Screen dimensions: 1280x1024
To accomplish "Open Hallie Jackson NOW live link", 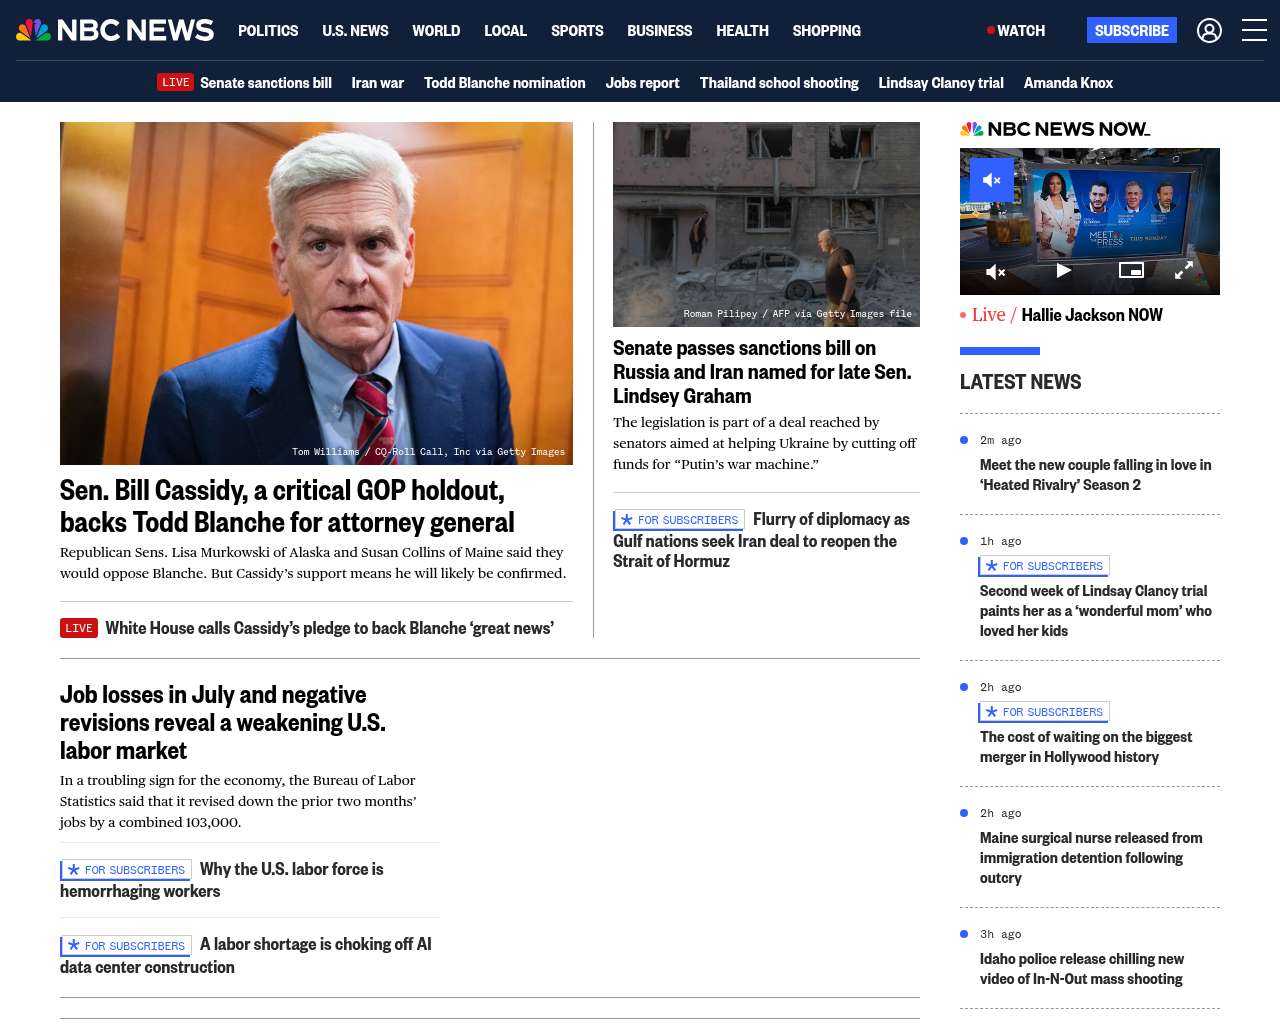I will click(1091, 315).
